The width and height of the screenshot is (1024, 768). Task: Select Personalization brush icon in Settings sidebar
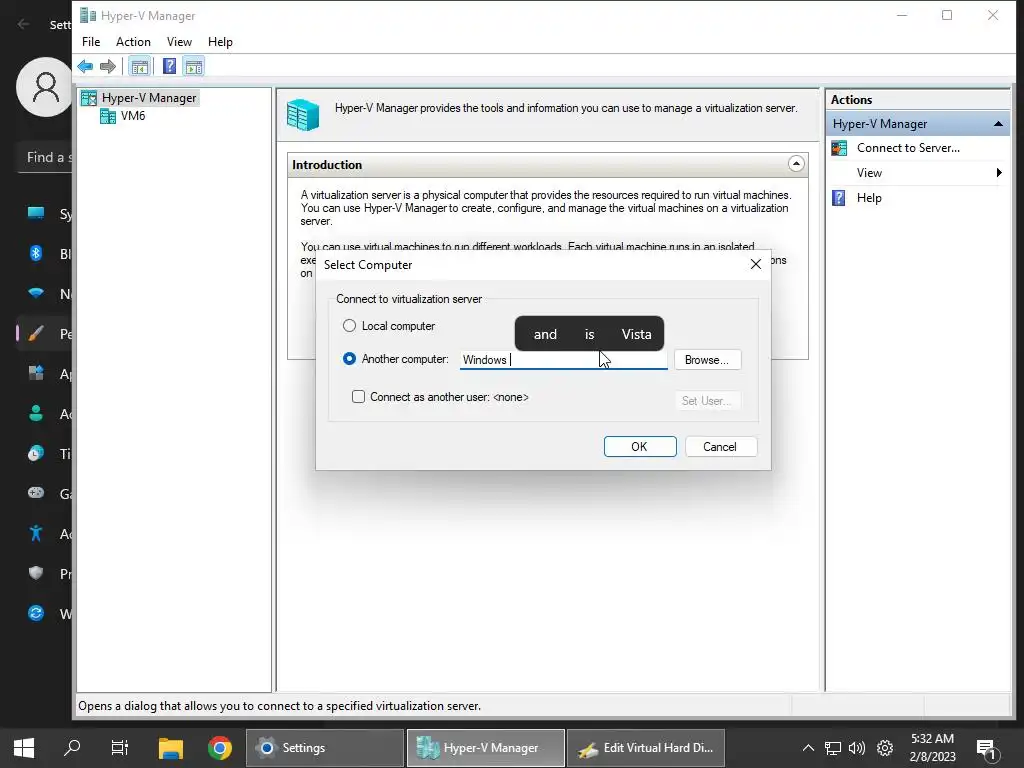pyautogui.click(x=36, y=334)
